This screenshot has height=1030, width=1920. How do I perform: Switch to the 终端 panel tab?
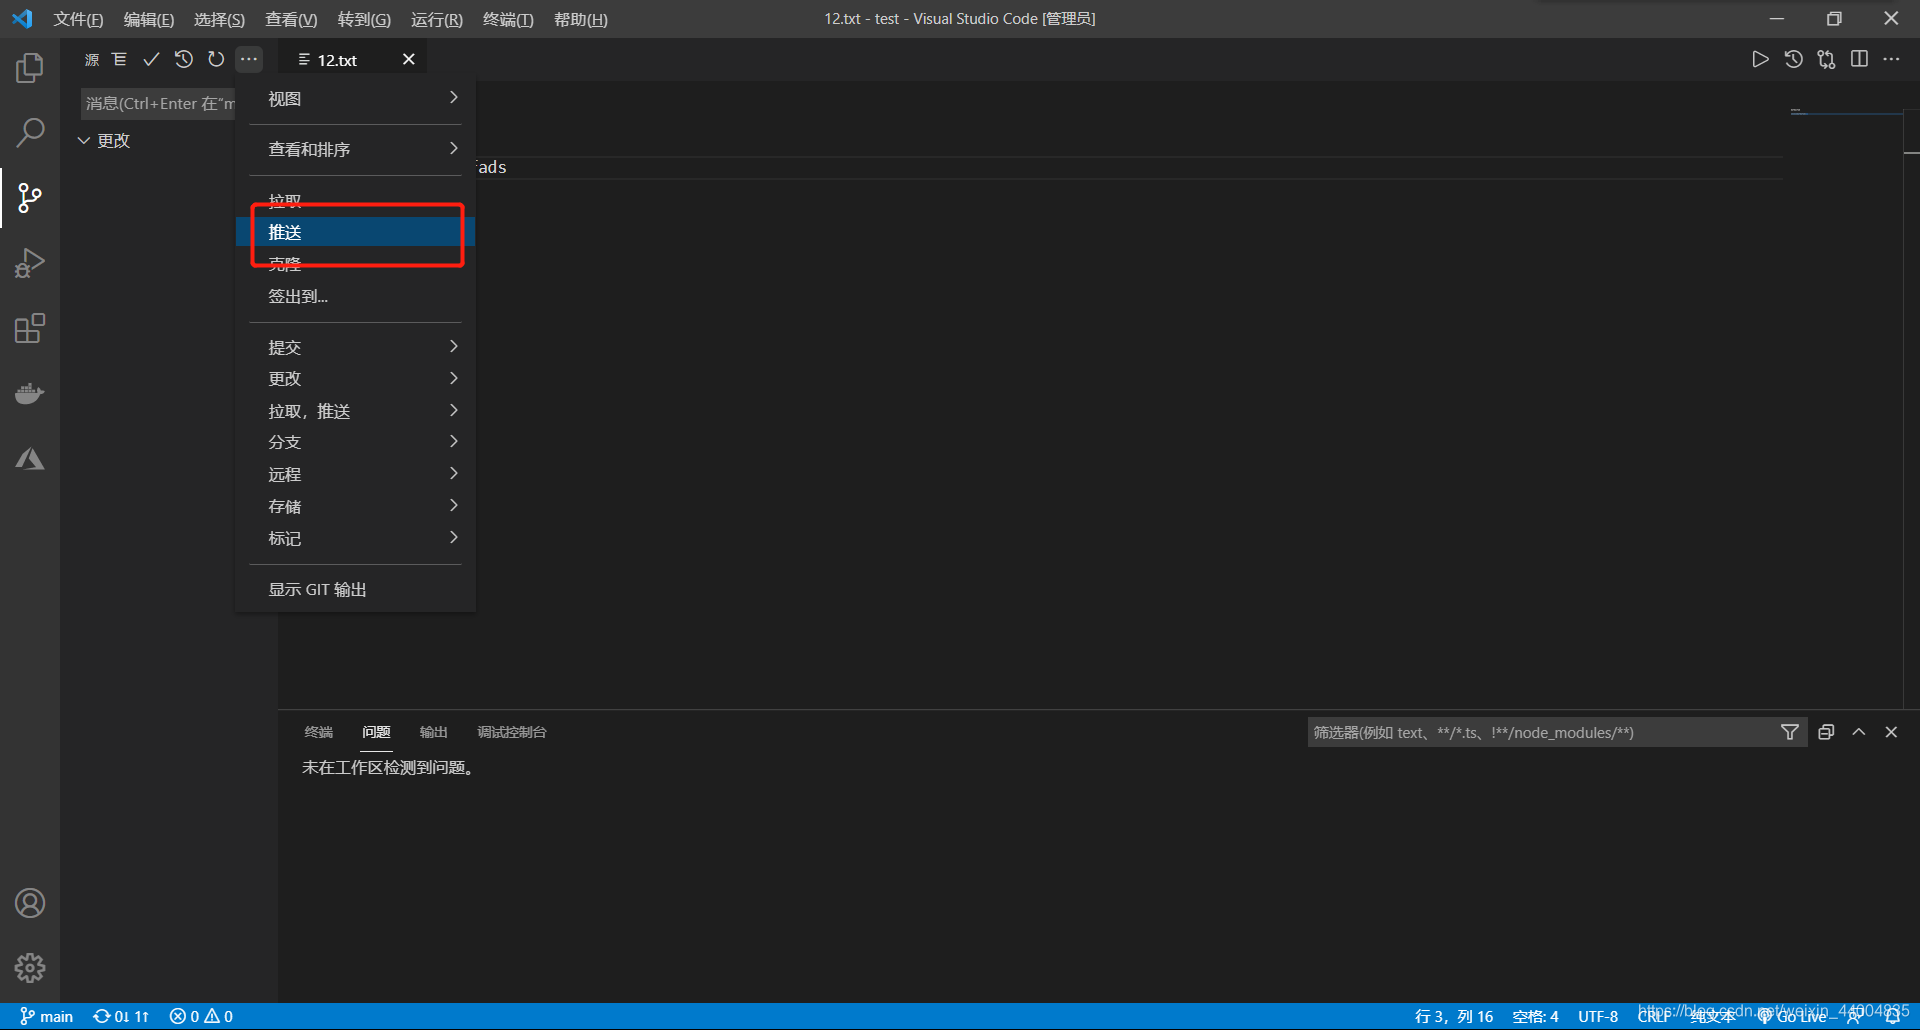[318, 732]
